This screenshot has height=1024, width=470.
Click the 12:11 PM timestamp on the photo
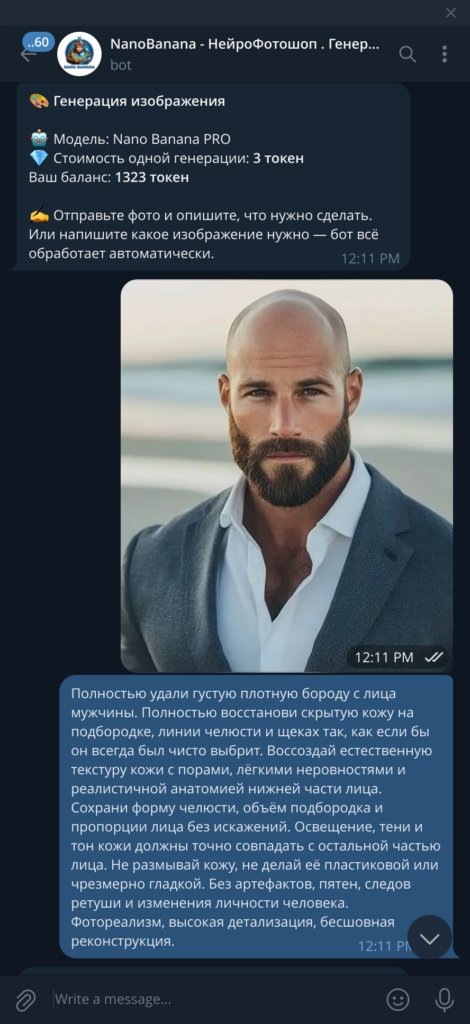tap(384, 657)
